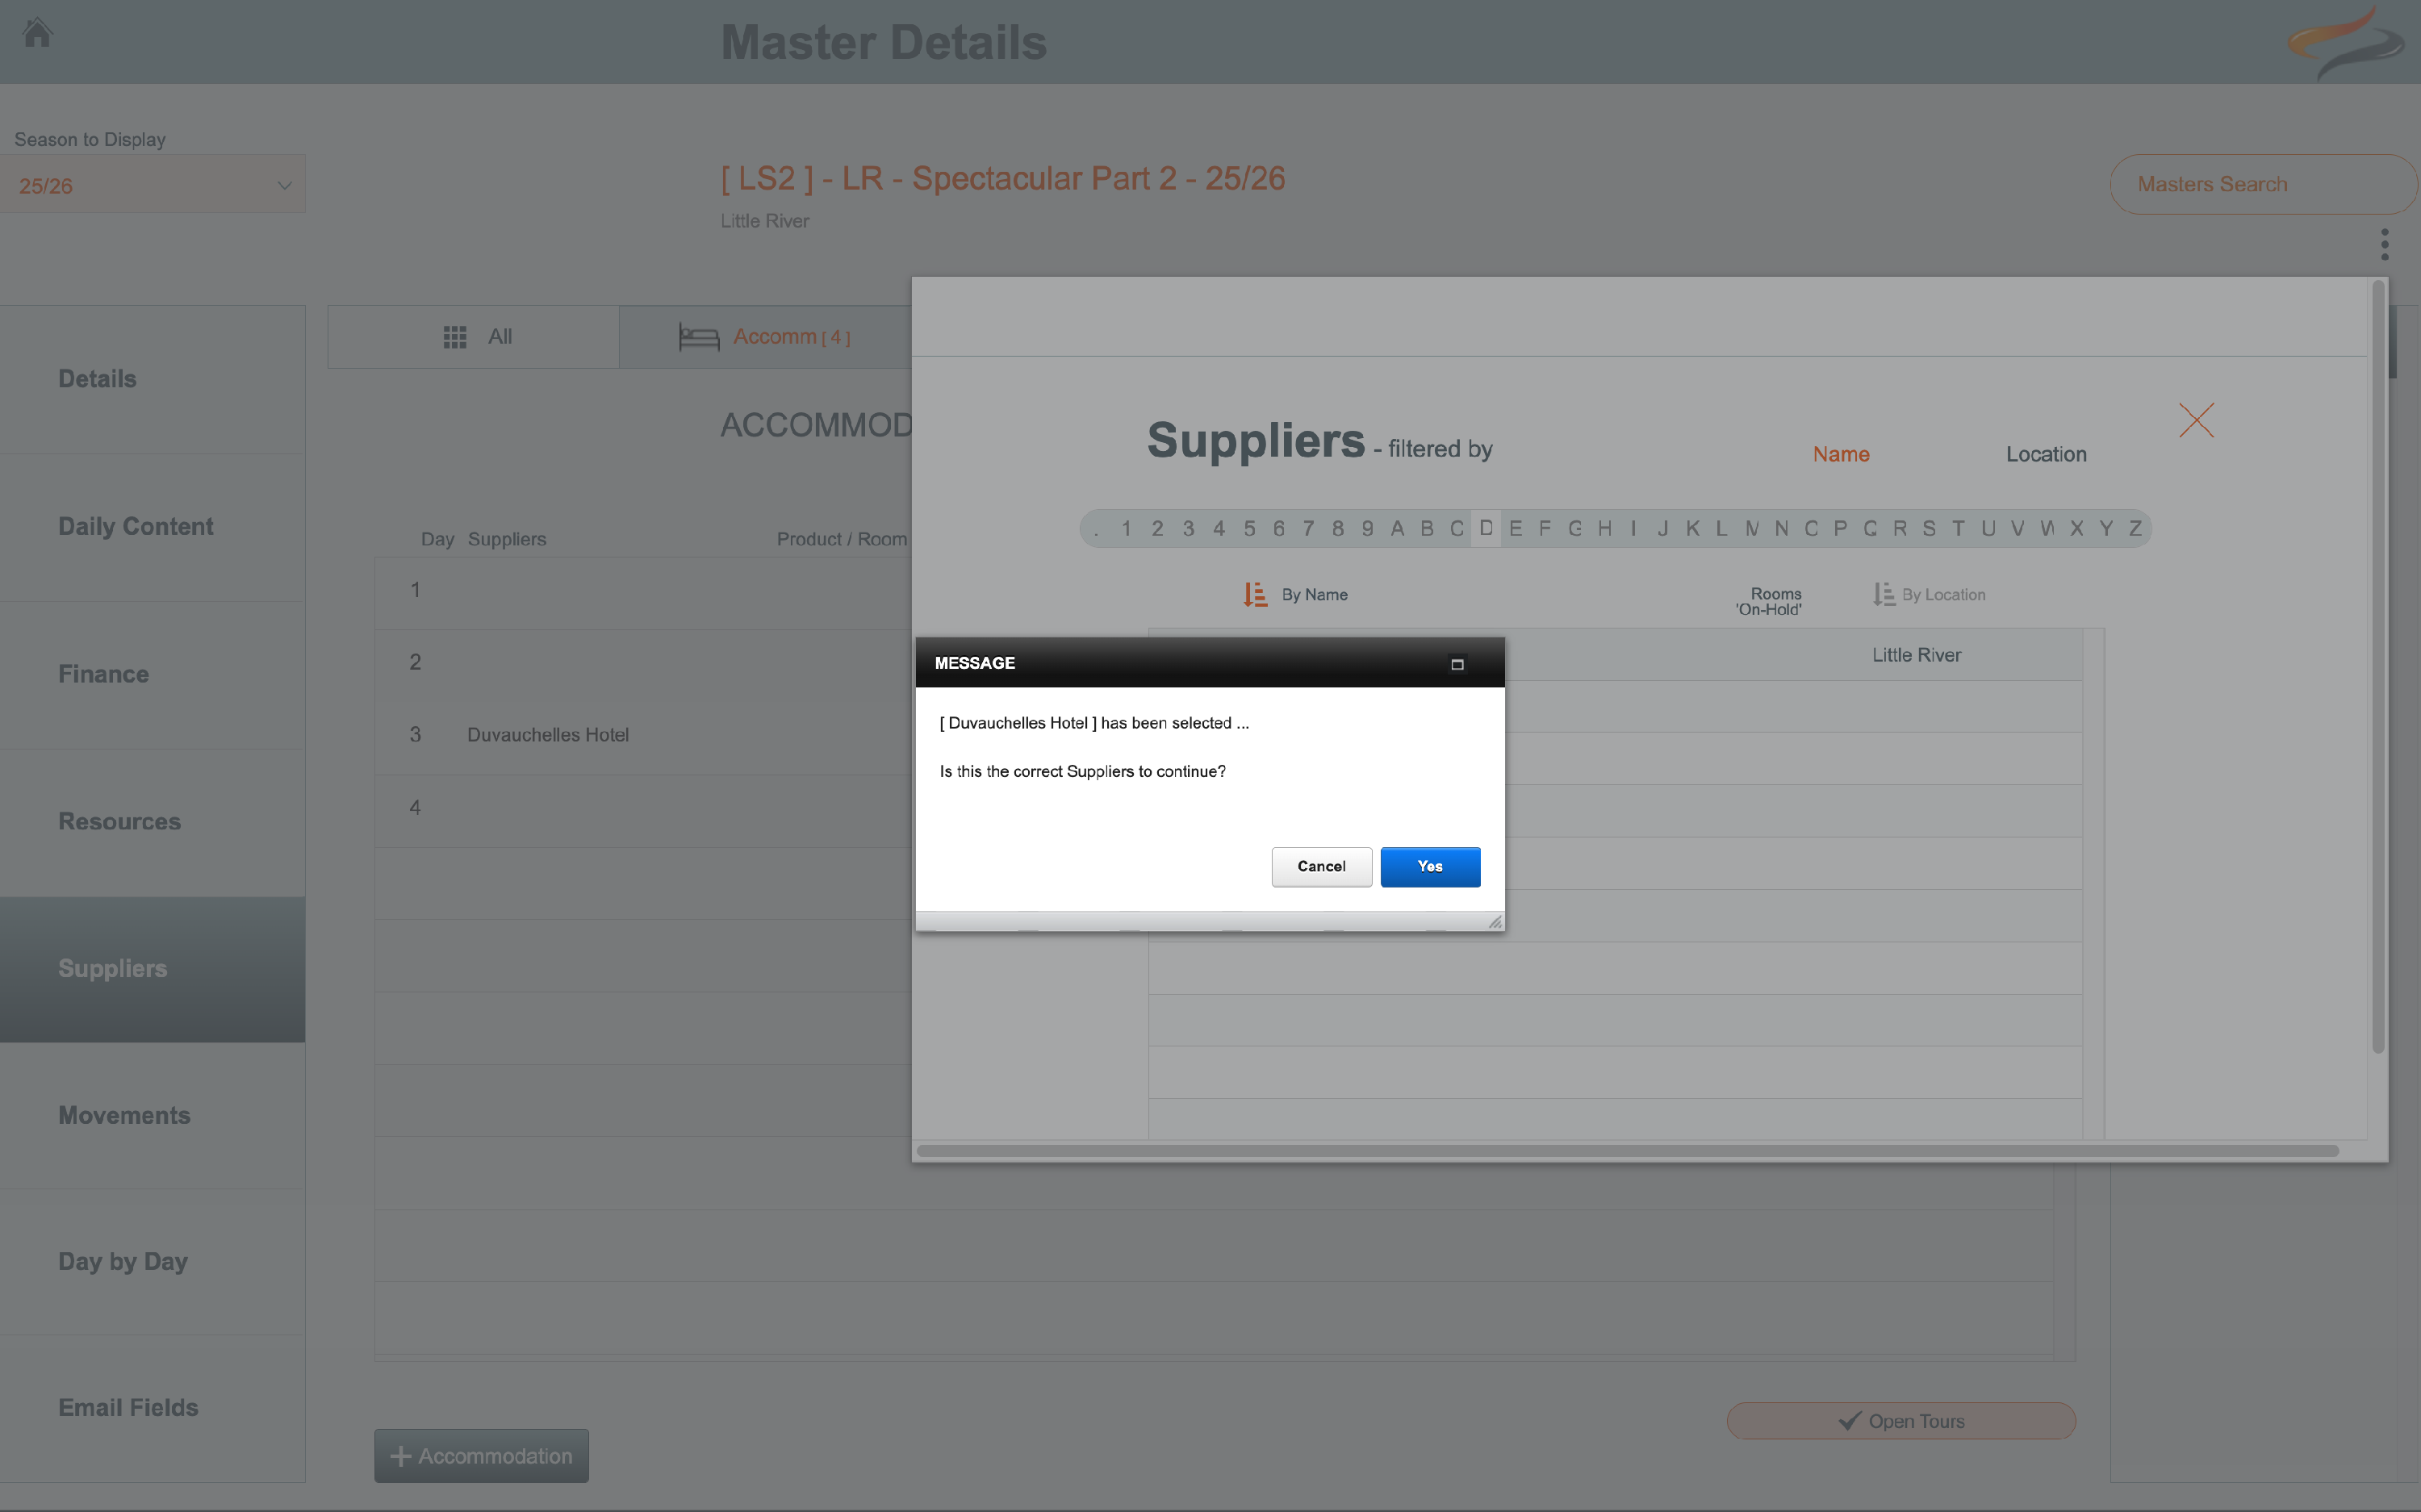Image resolution: width=2421 pixels, height=1512 pixels.
Task: Click the Home icon
Action: [x=37, y=33]
